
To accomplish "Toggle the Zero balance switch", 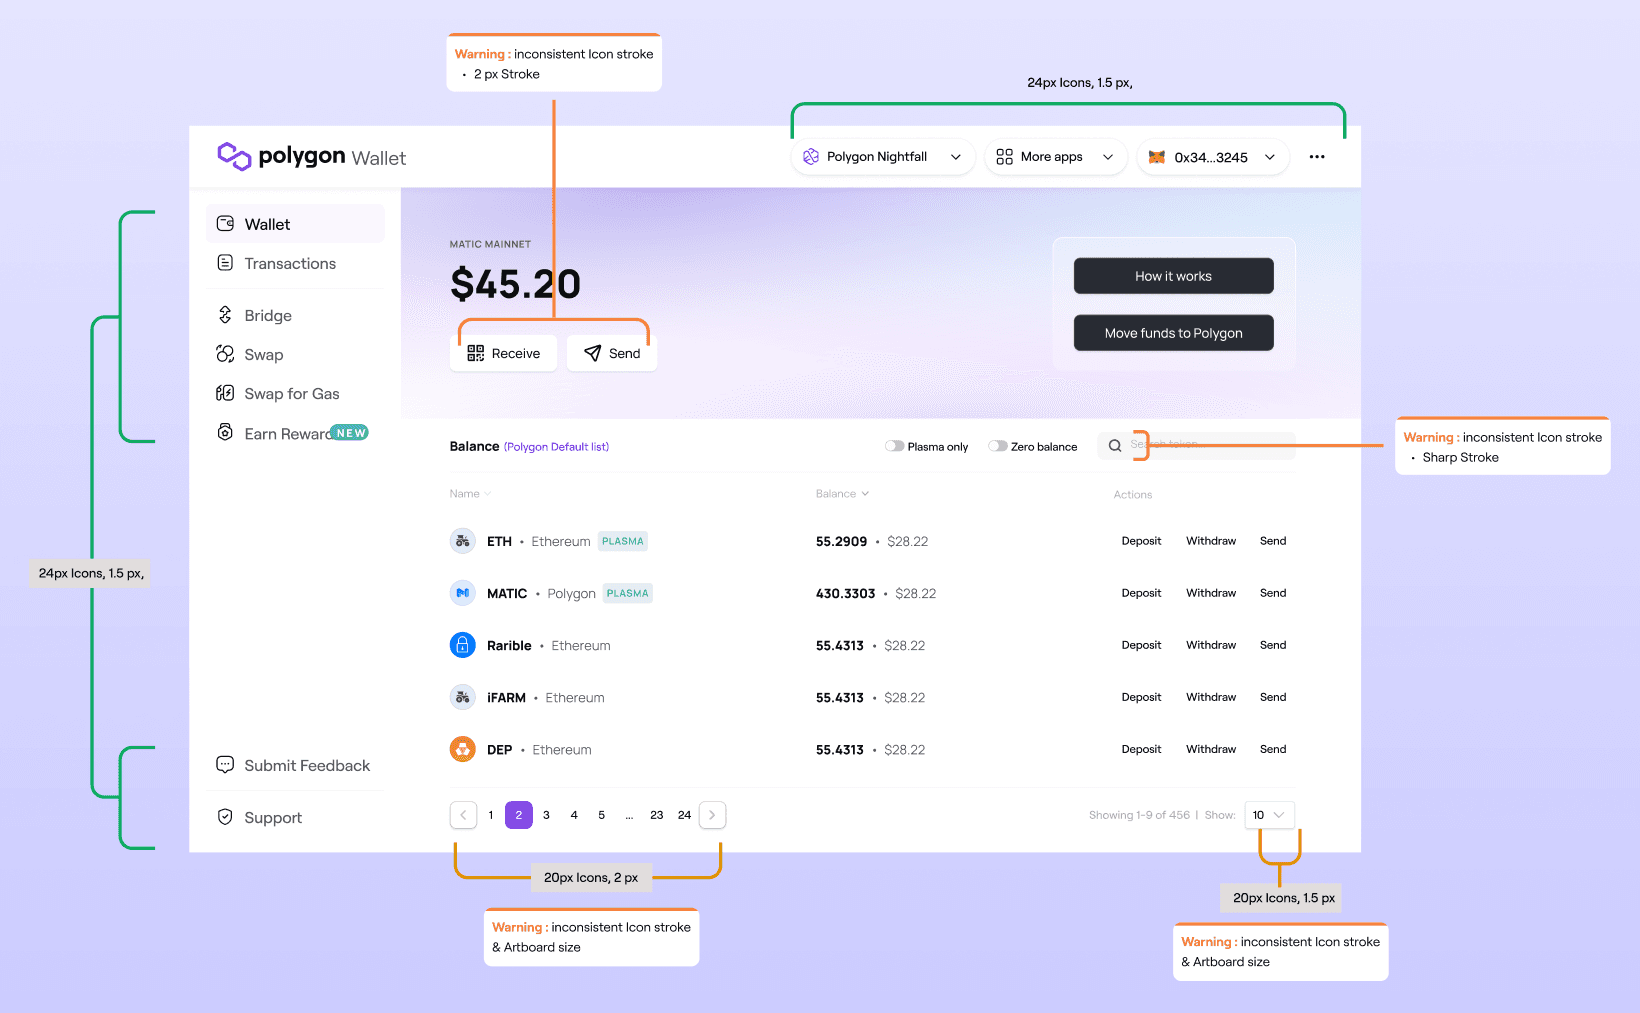I will pos(998,446).
